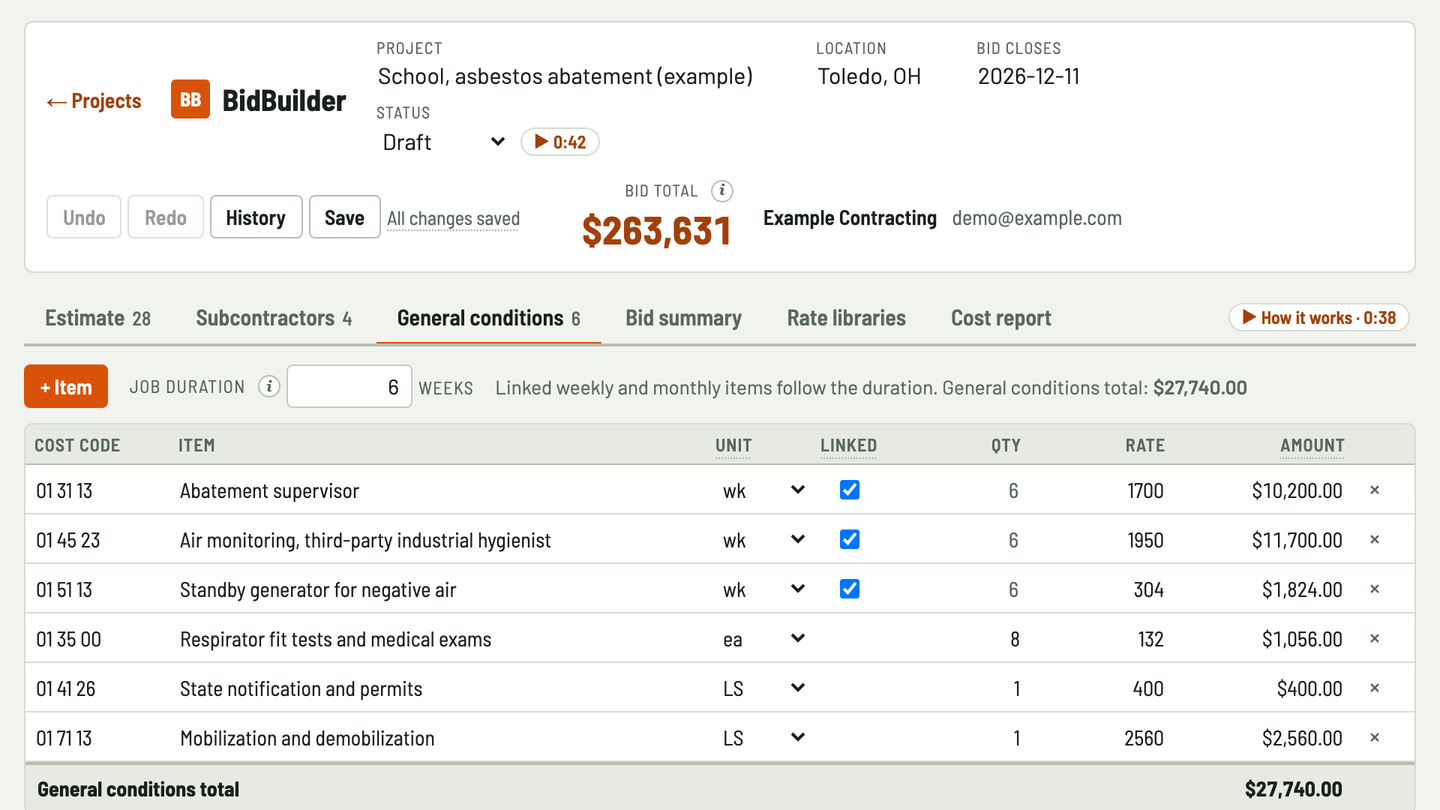This screenshot has height=810, width=1440.
Task: Open unit dropdown for Abatement supervisor
Action: pos(763,490)
